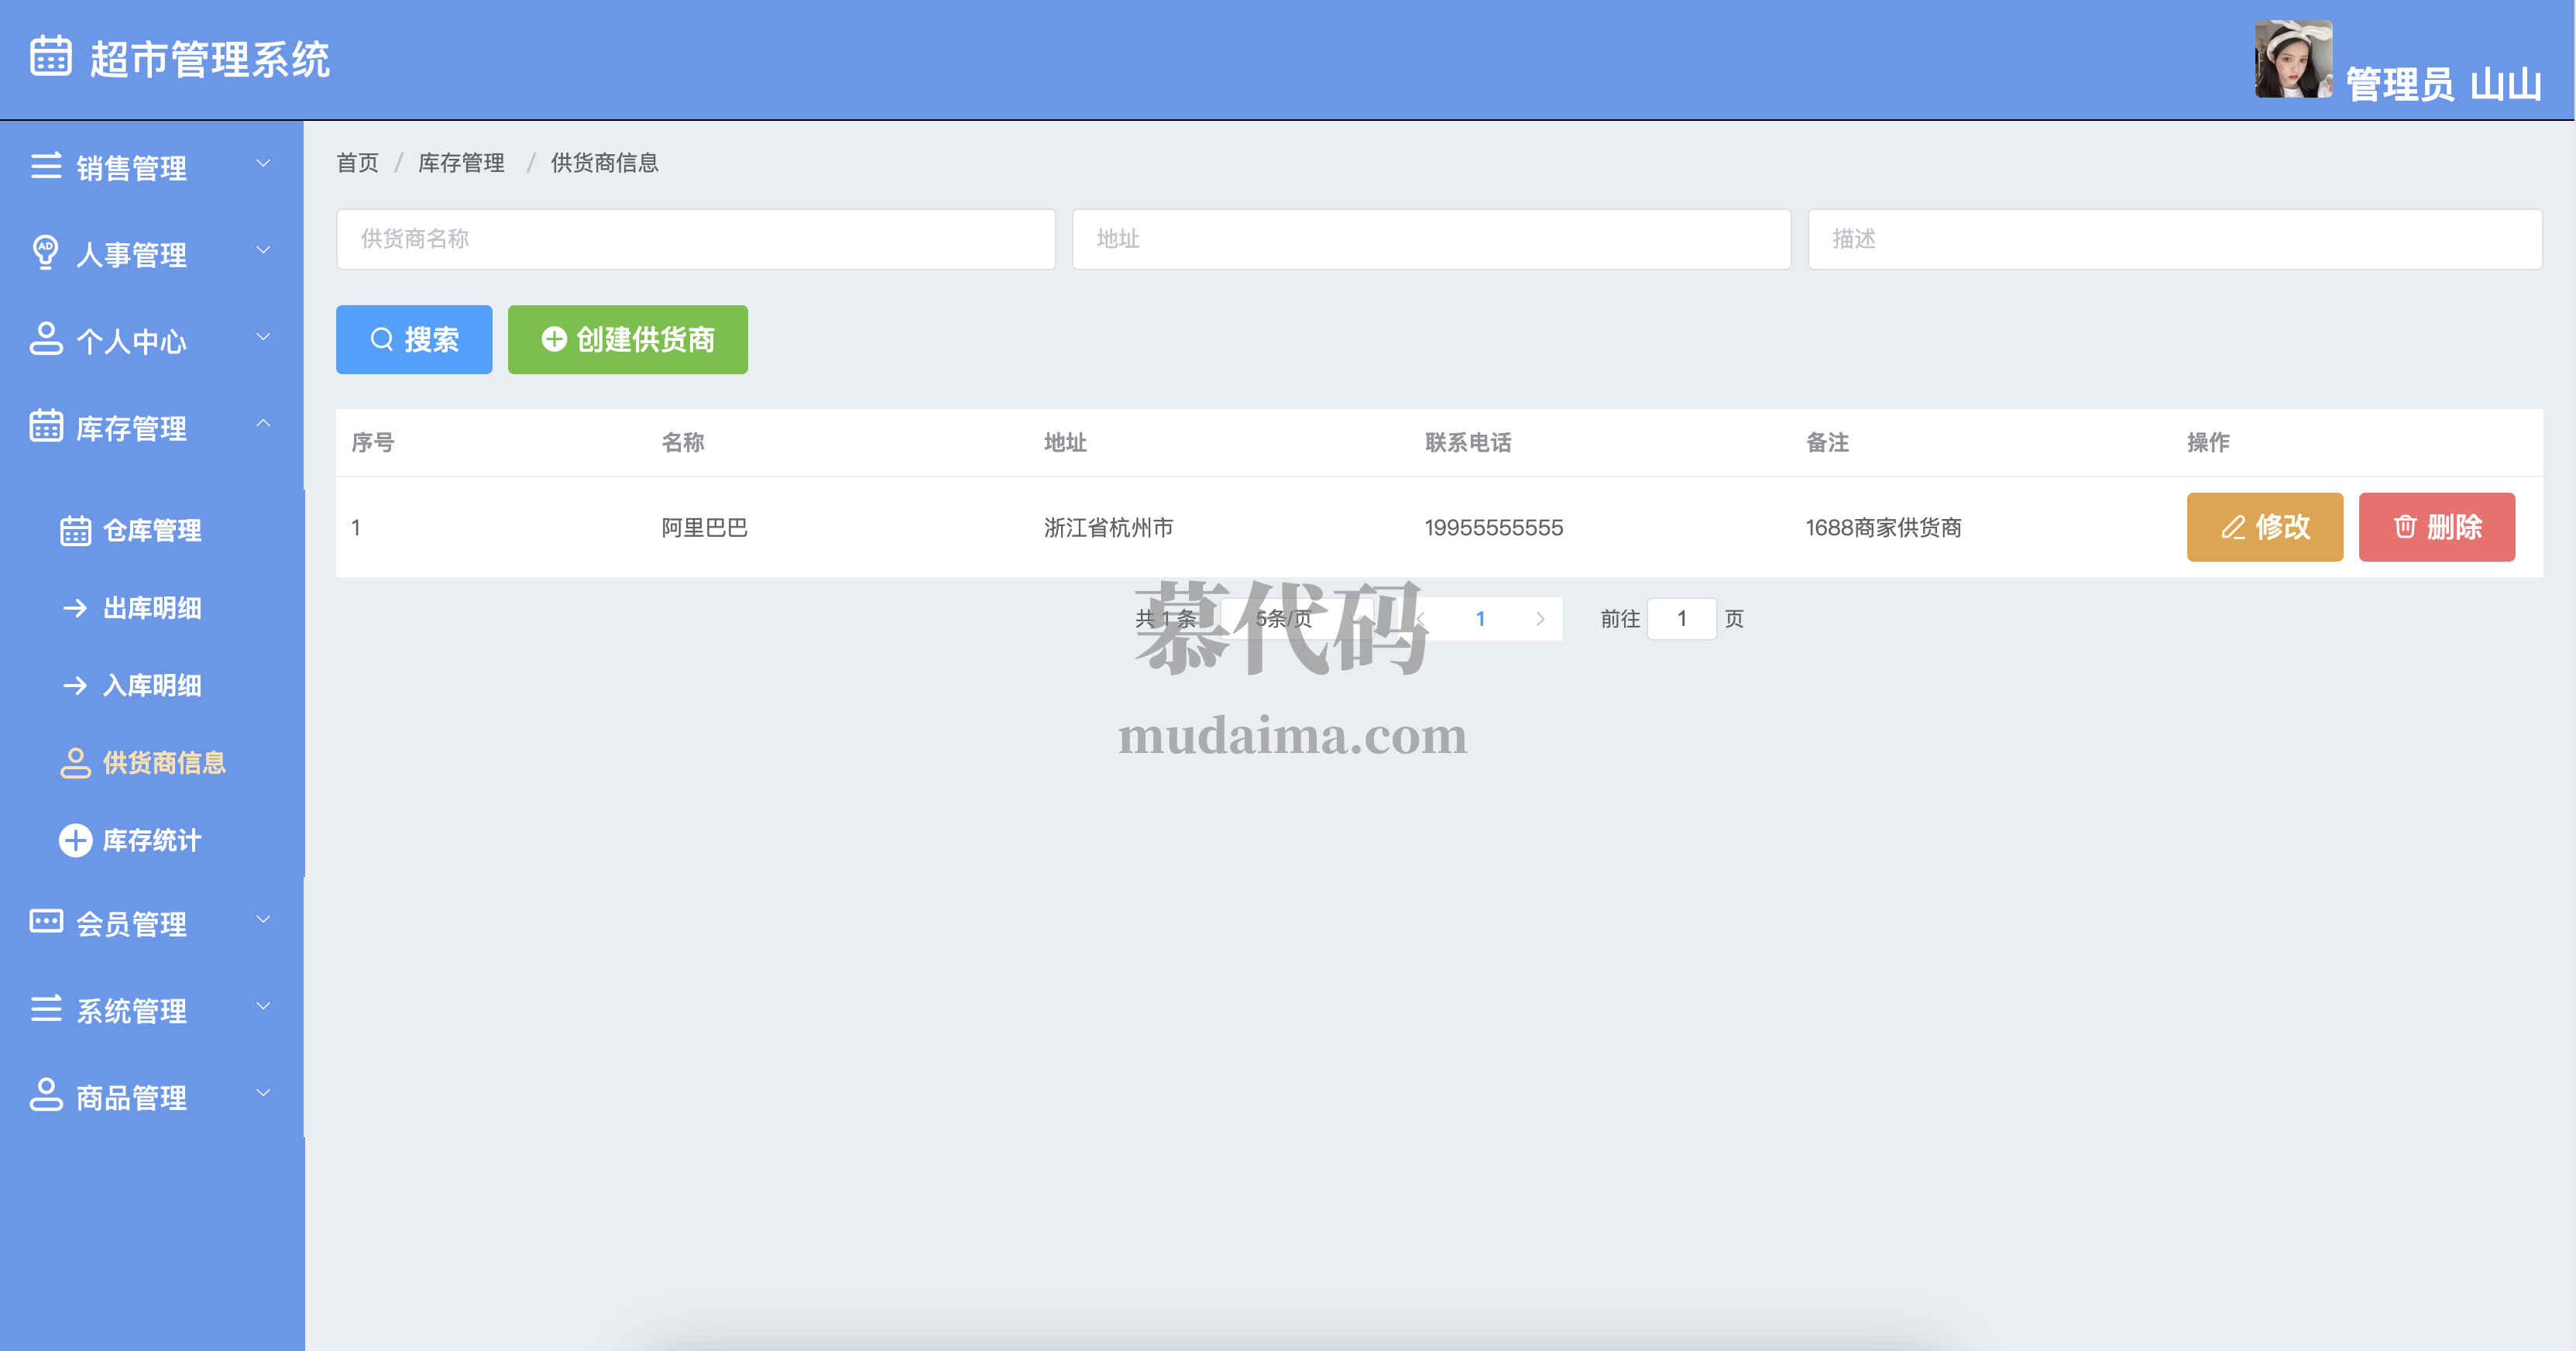
Task: Click the calendar logo icon beside 超市管理系统
Action: coord(50,56)
